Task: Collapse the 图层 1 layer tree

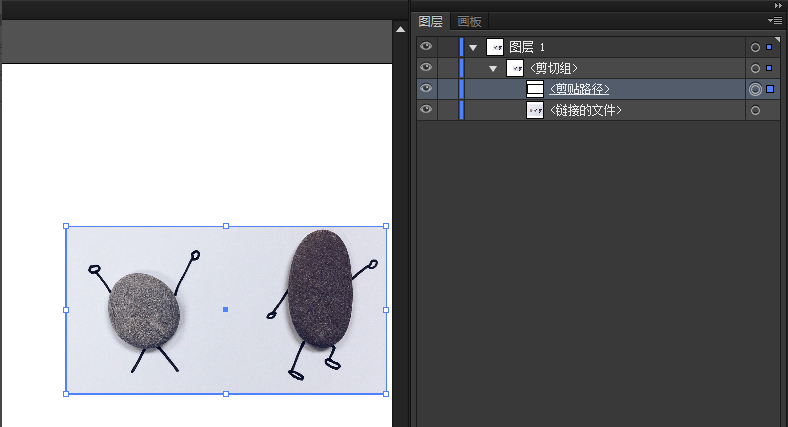Action: [x=473, y=47]
